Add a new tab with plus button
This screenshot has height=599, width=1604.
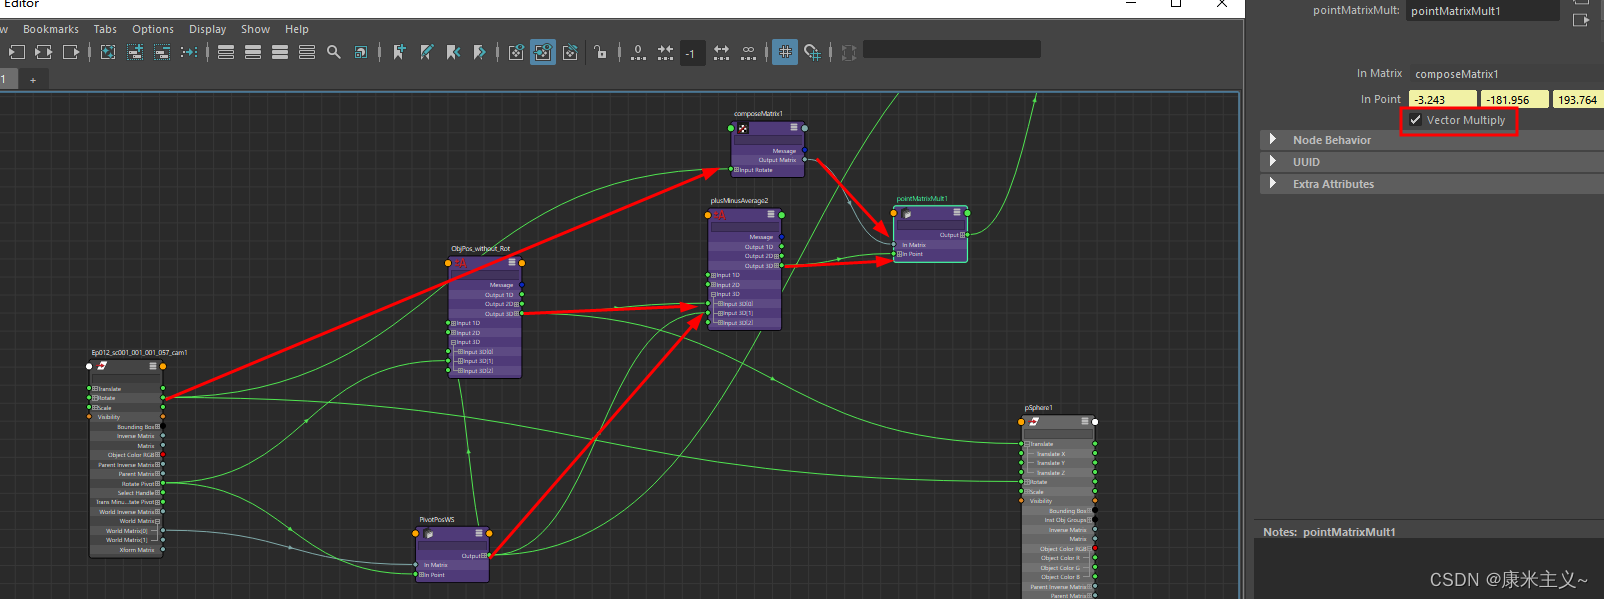click(x=33, y=80)
